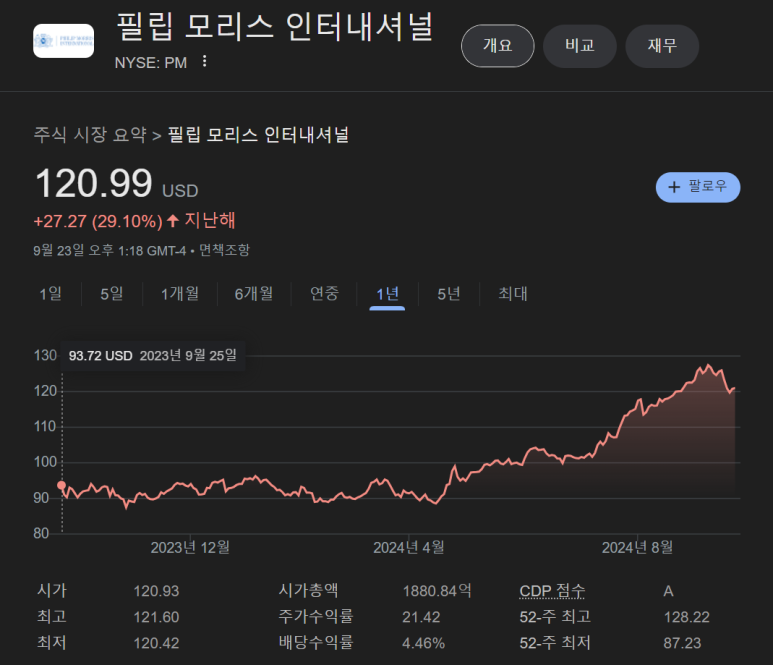Select the 5일 chart range
This screenshot has width=773, height=665.
tap(112, 294)
